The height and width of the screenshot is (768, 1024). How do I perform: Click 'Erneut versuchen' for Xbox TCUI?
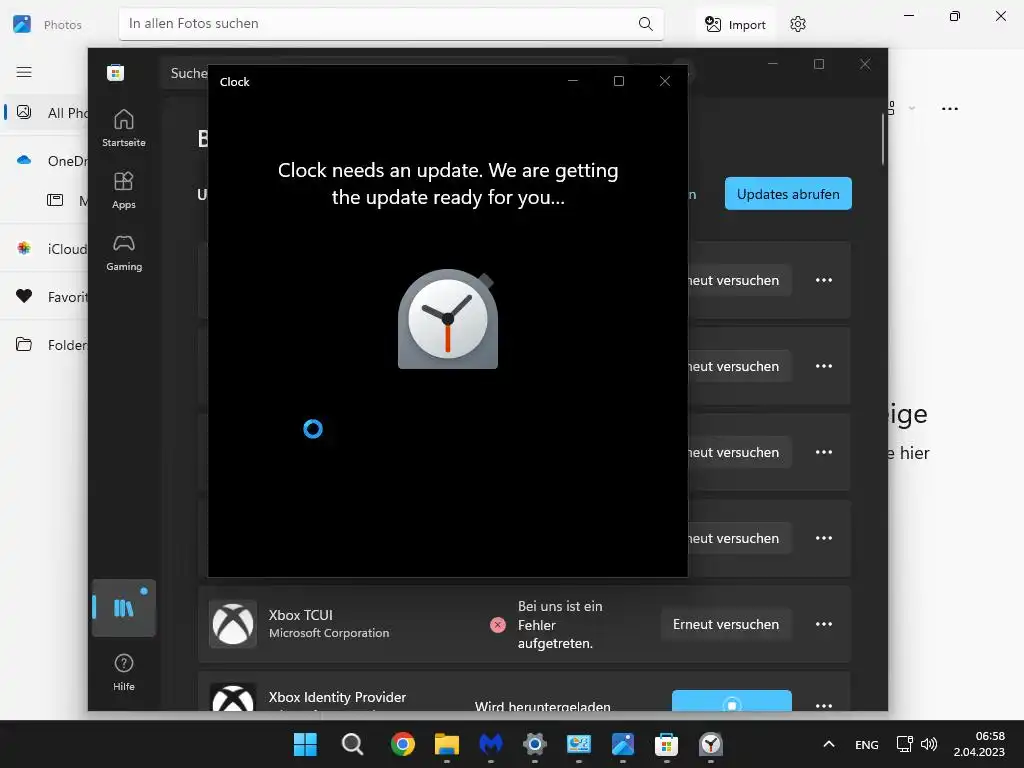(726, 624)
